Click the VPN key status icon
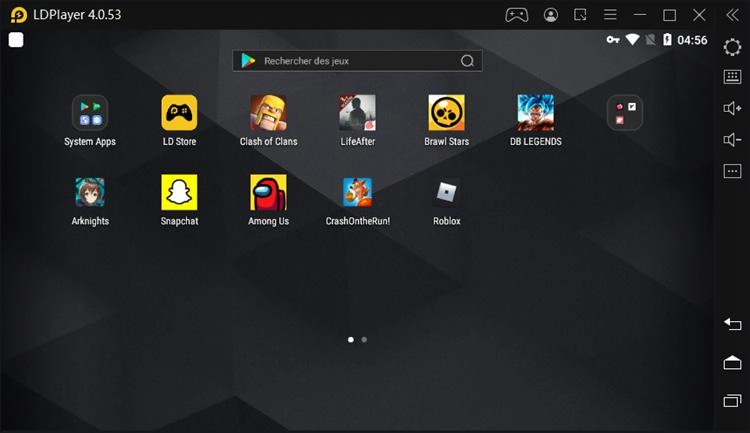Image resolution: width=750 pixels, height=433 pixels. 613,40
